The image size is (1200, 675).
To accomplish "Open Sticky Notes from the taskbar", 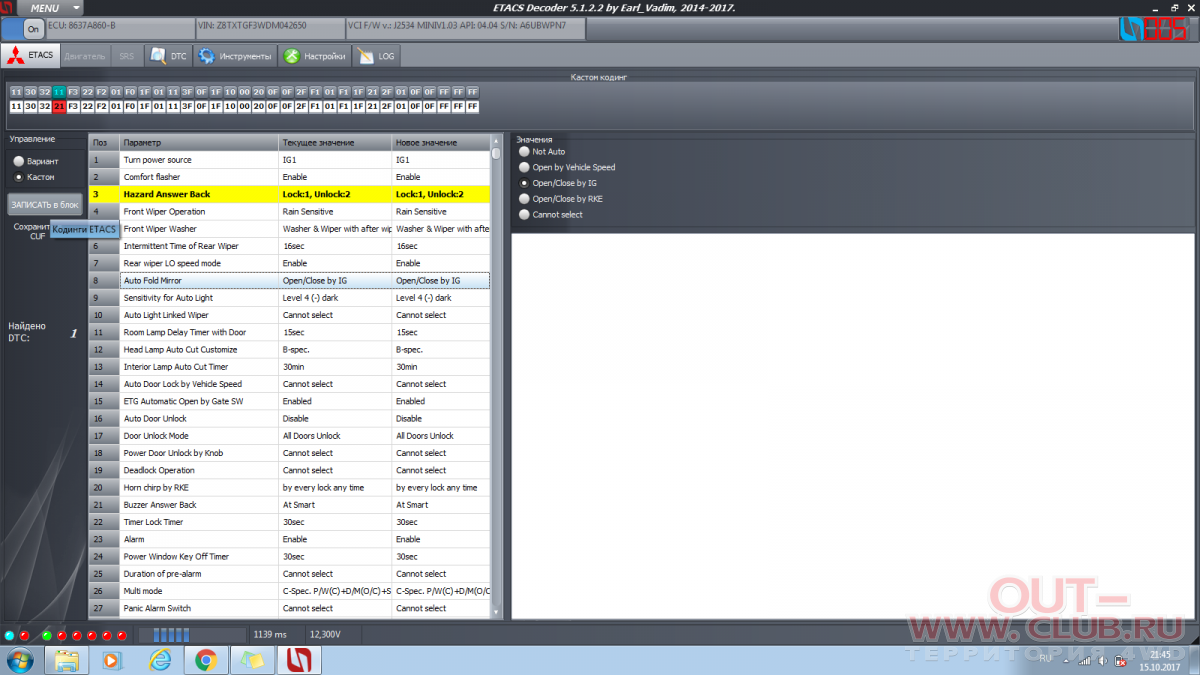I will click(252, 660).
